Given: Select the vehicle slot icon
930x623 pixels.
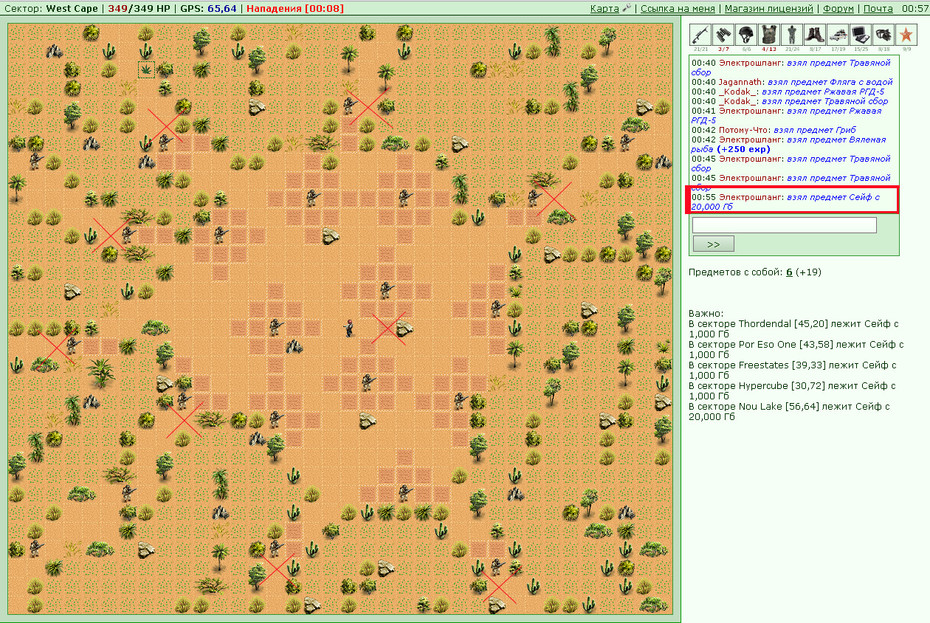Looking at the screenshot, I should (x=837, y=35).
